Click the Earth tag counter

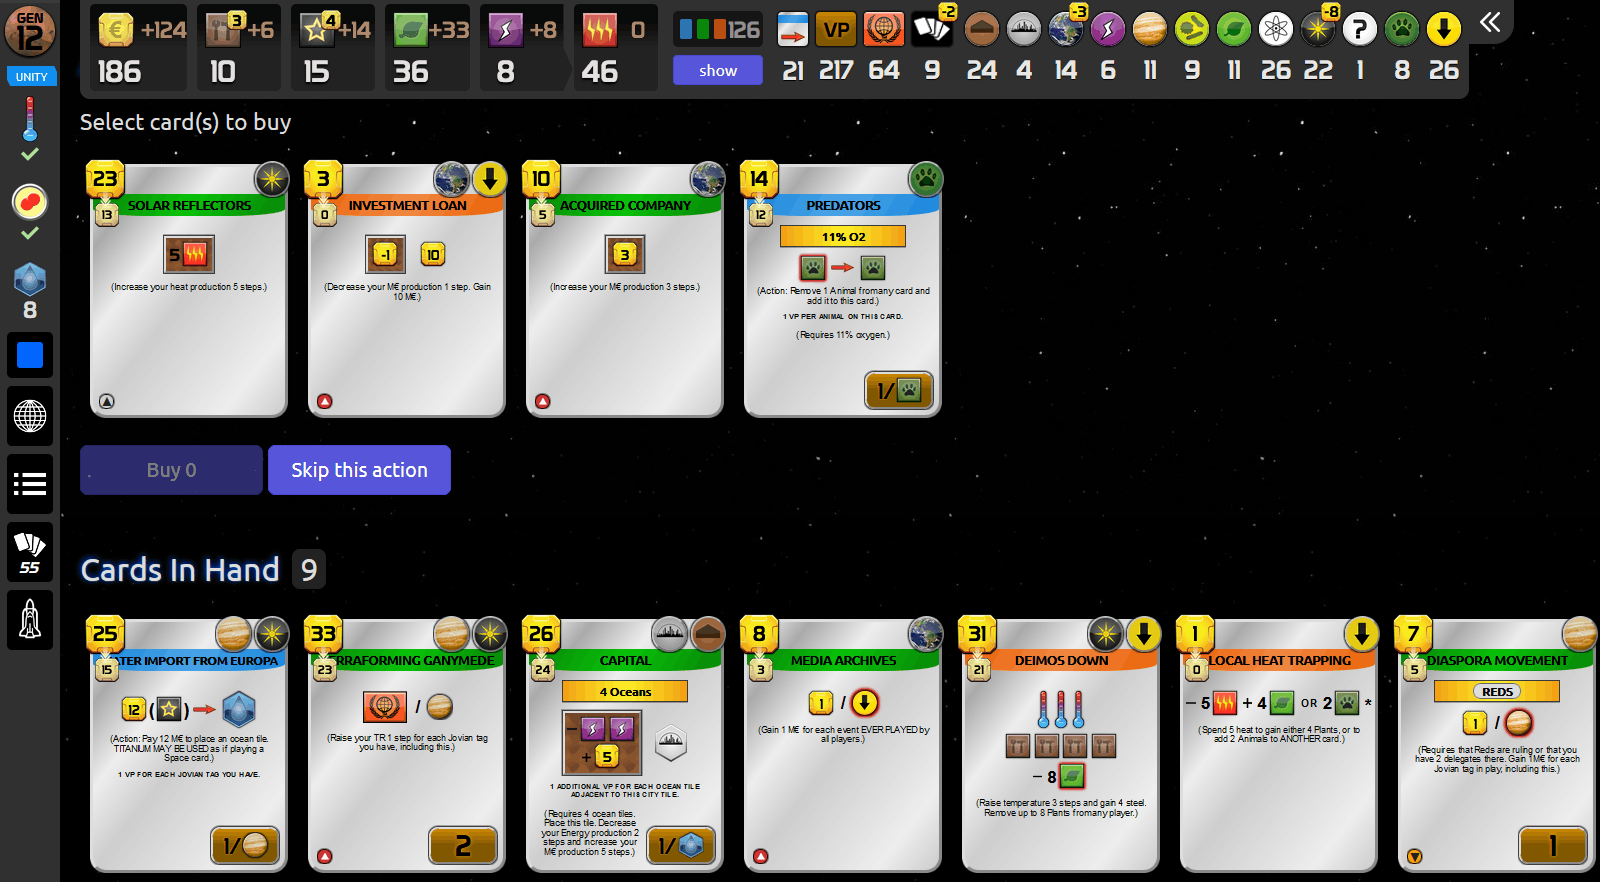coord(1066,29)
